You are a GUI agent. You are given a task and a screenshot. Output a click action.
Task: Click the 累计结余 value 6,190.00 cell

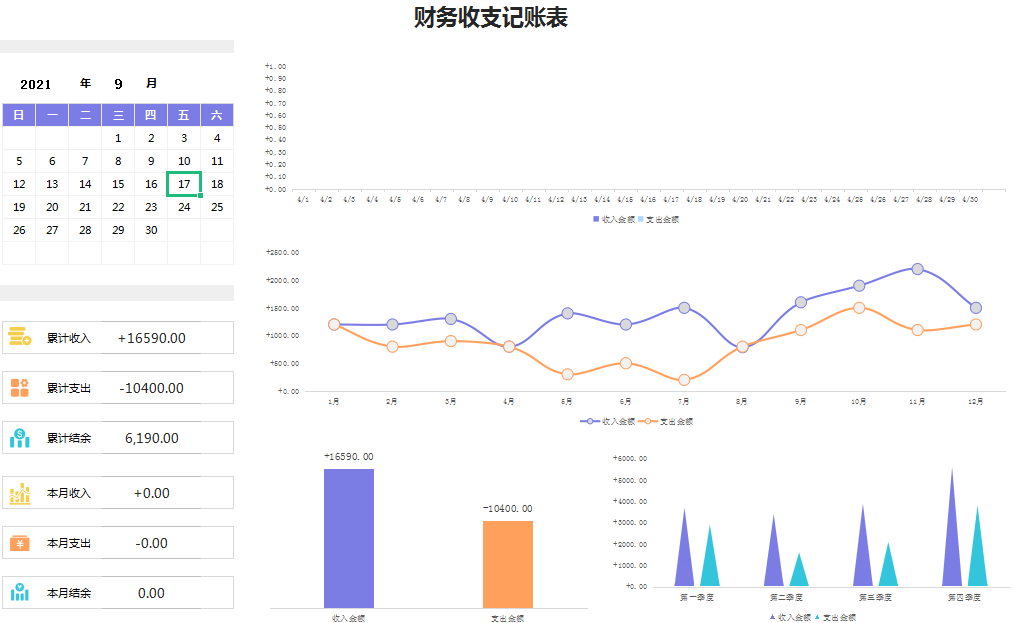point(152,438)
